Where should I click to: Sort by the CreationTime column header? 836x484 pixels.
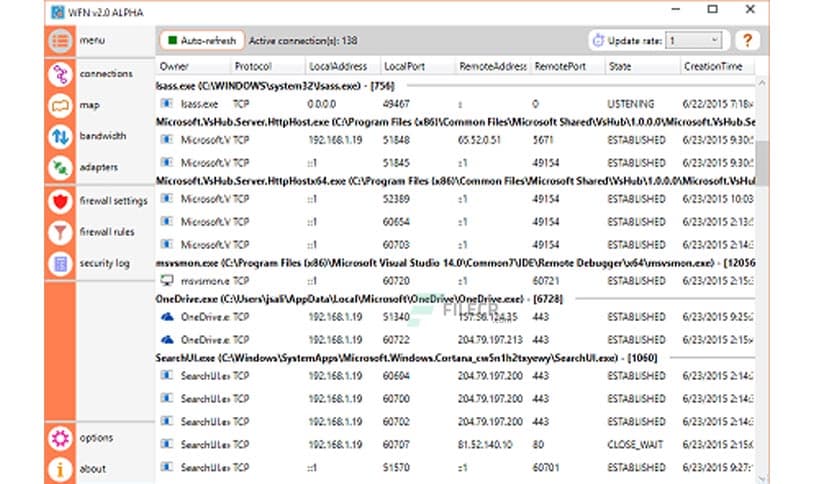pyautogui.click(x=717, y=67)
